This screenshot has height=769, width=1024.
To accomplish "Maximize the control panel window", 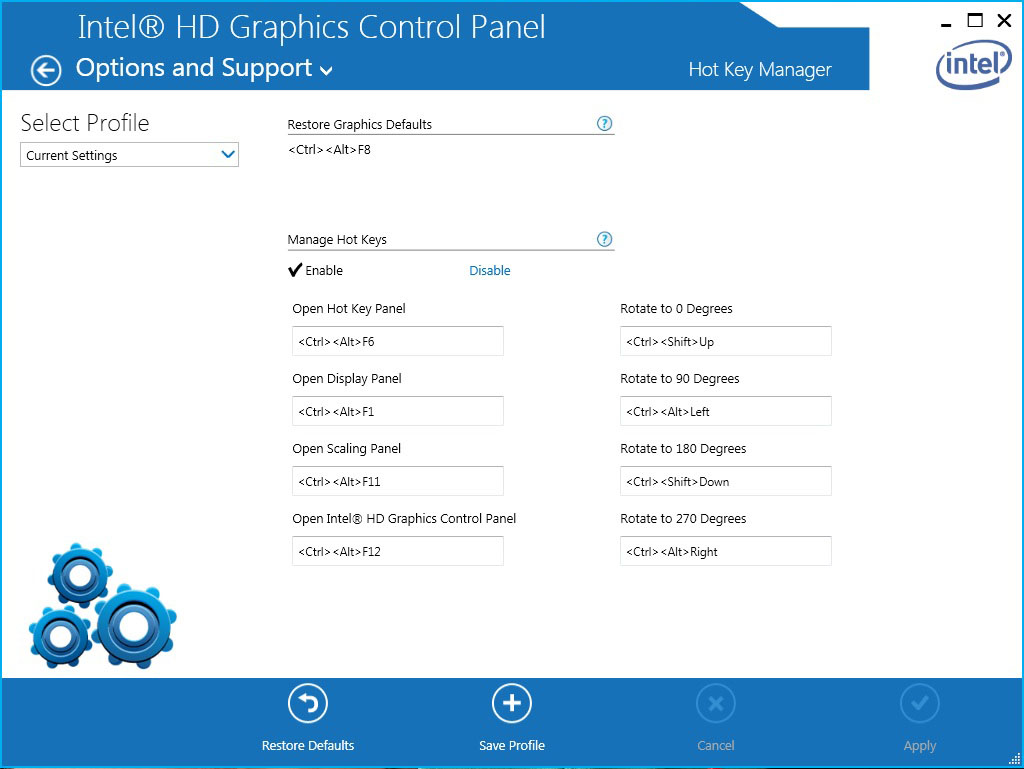I will pos(975,20).
